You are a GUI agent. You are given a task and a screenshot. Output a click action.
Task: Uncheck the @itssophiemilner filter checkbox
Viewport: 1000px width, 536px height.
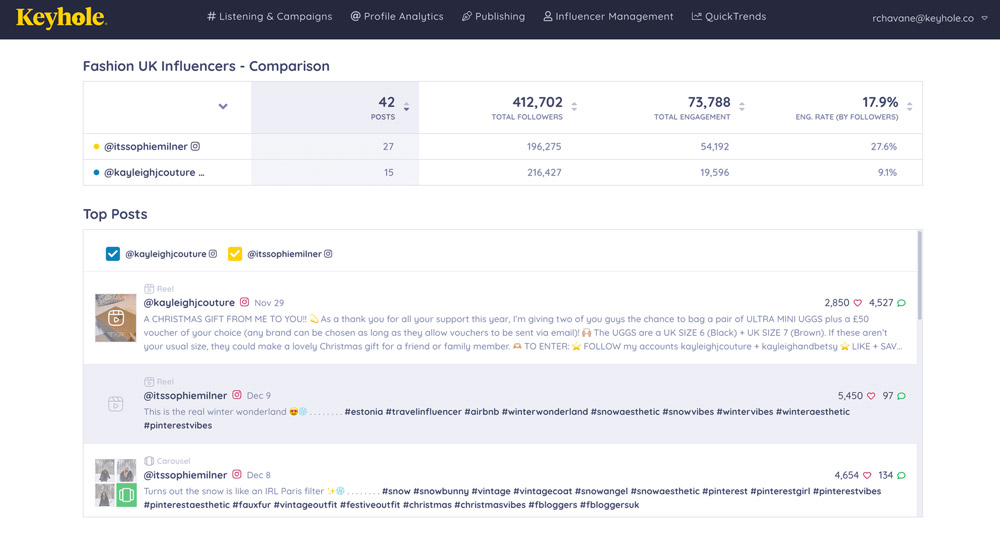pyautogui.click(x=235, y=254)
